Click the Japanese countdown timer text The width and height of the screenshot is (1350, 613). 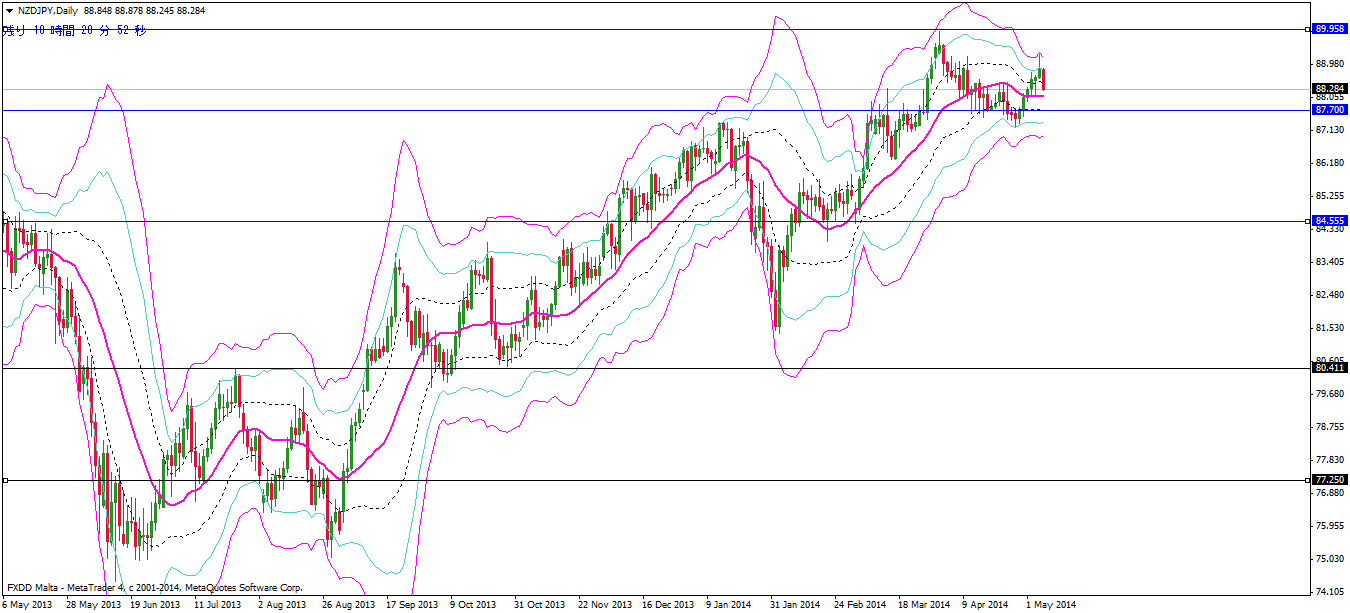click(76, 31)
